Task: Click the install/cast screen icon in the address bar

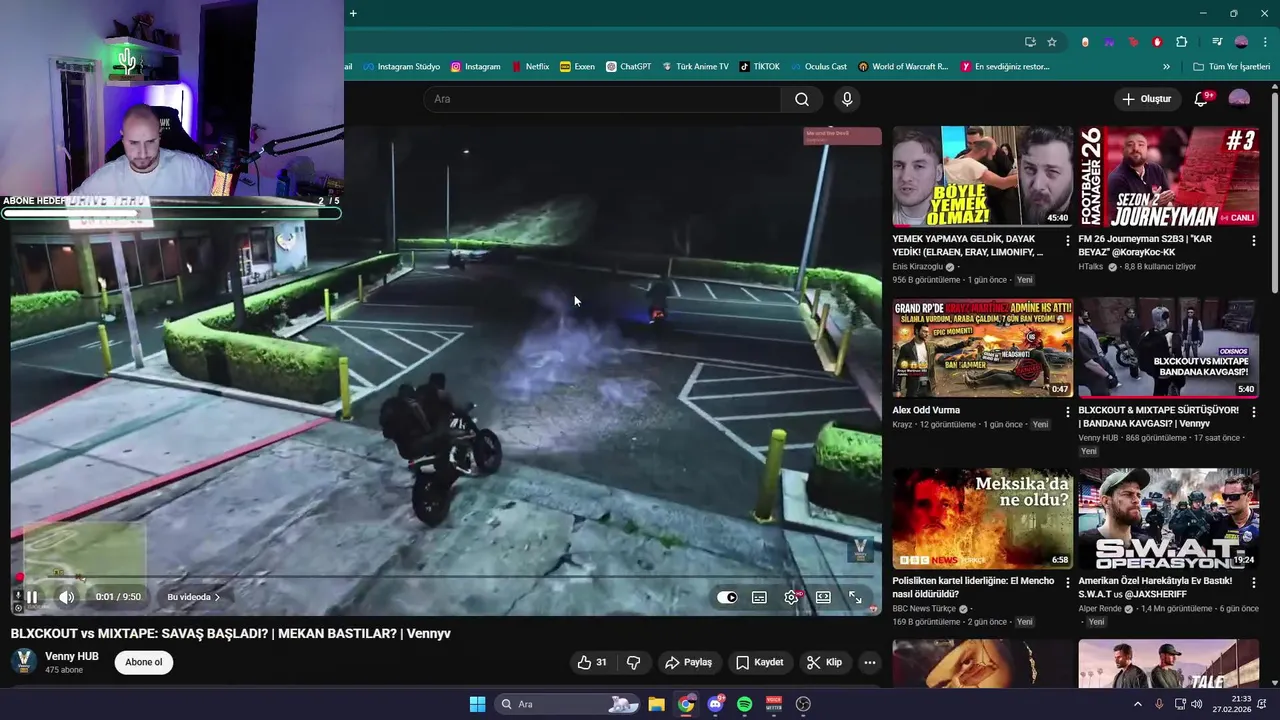Action: (1030, 42)
